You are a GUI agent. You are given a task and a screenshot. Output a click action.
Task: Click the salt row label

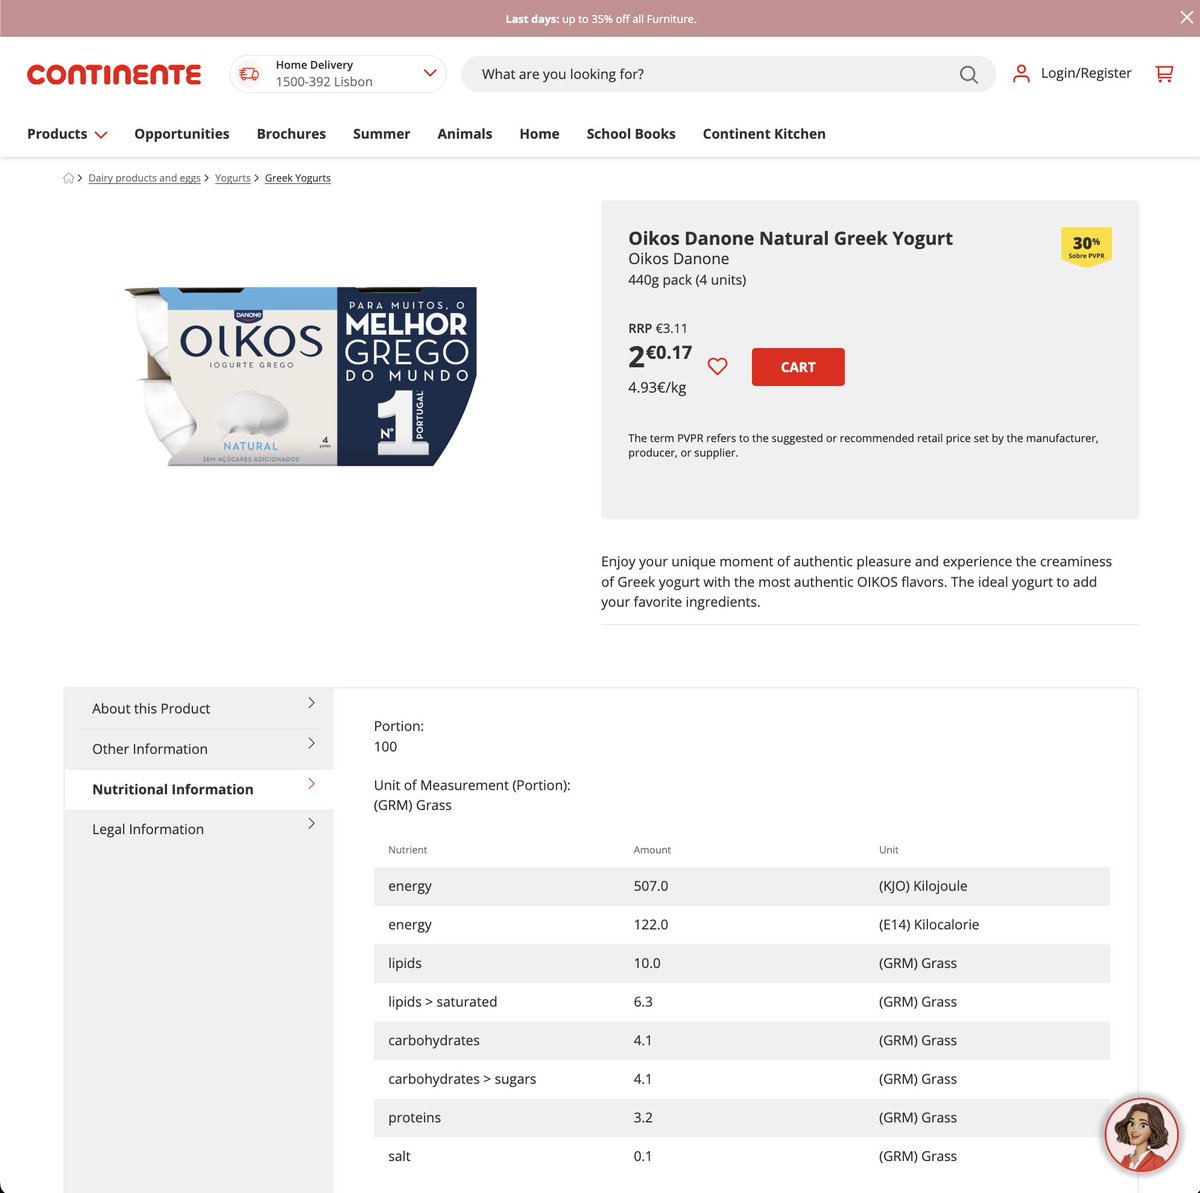point(399,1156)
